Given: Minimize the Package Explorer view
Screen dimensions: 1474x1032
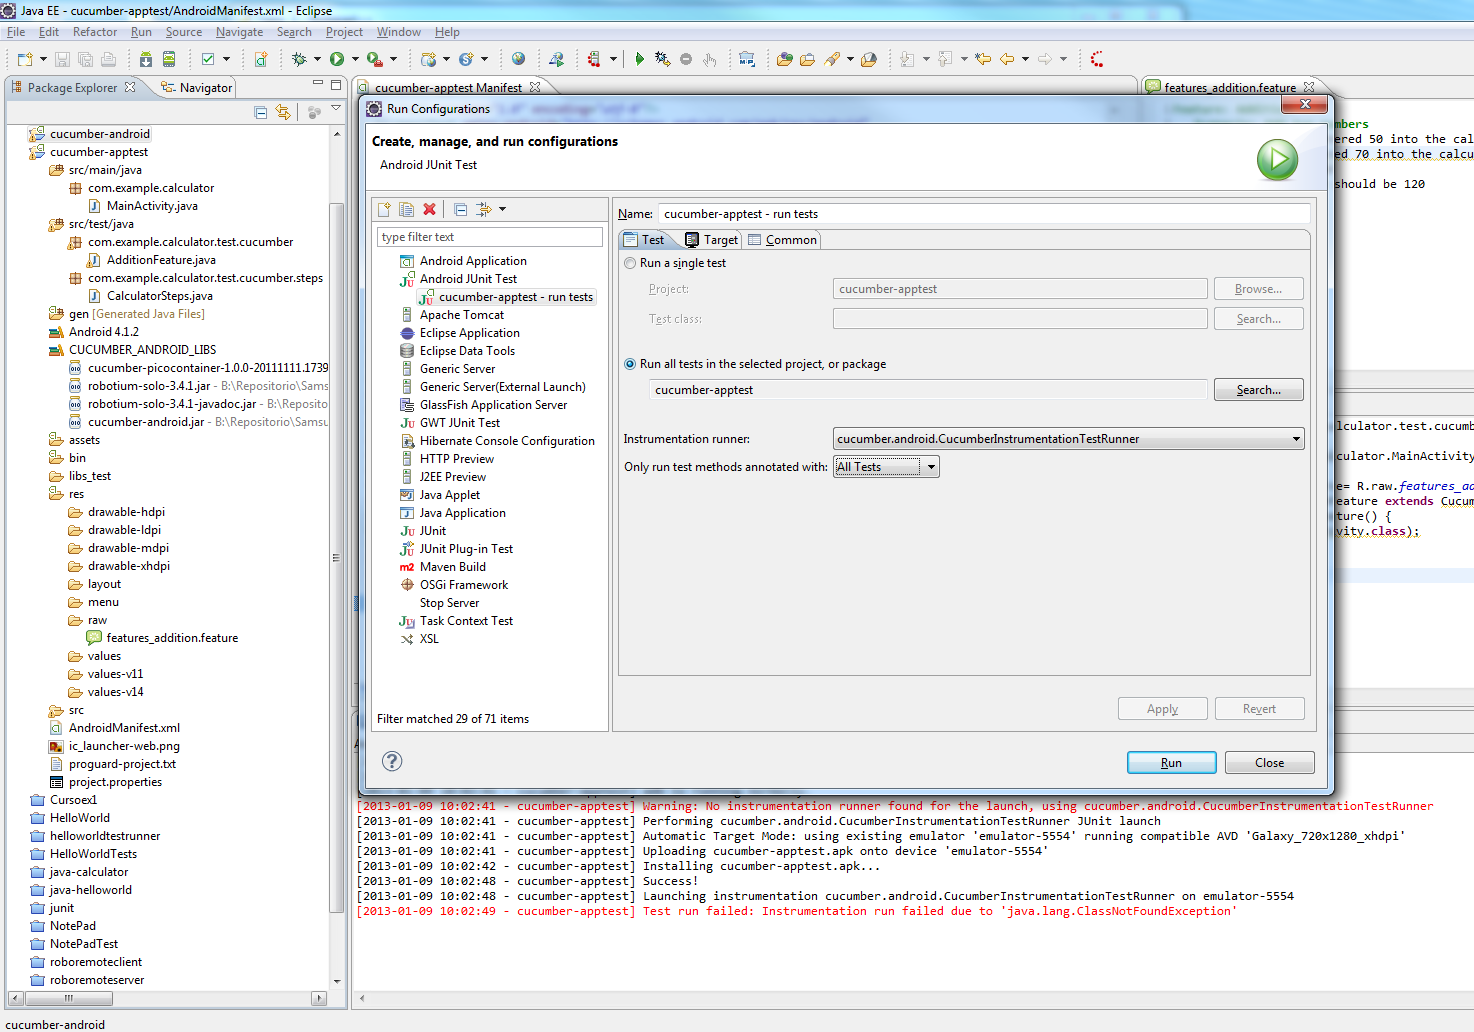Looking at the screenshot, I should click(x=317, y=84).
